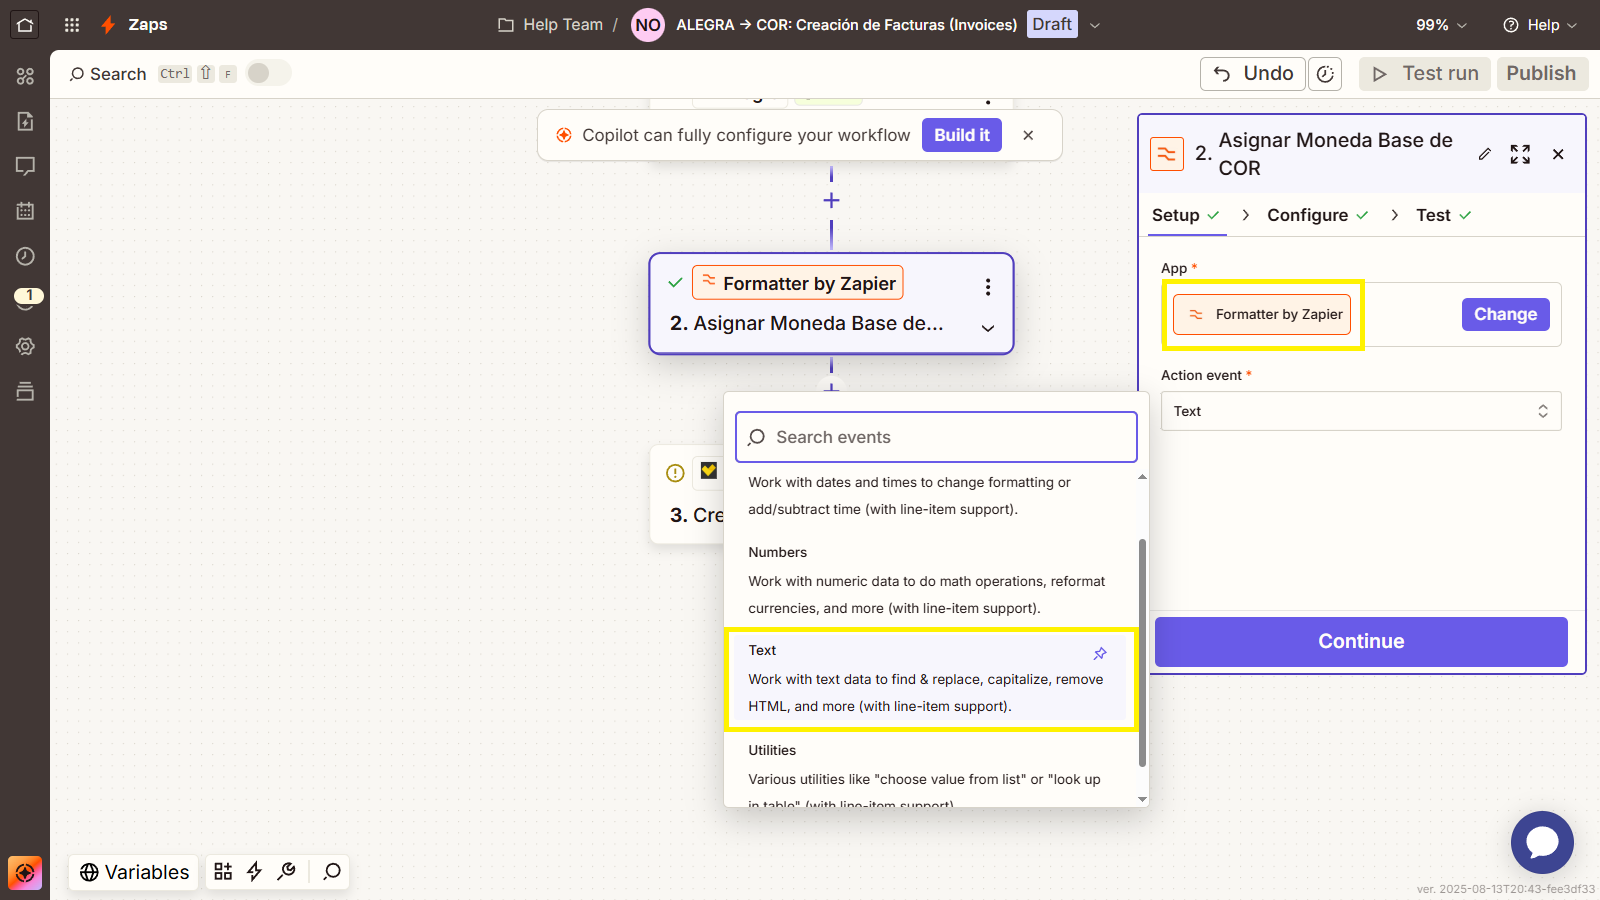Close the step editor panel

[1558, 154]
